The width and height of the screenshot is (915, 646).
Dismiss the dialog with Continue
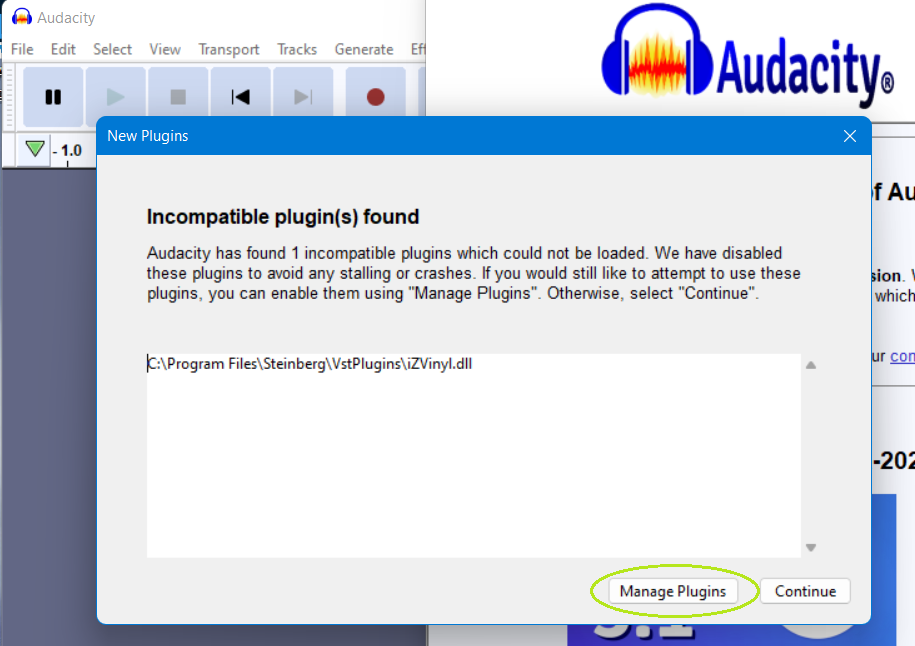click(x=804, y=591)
